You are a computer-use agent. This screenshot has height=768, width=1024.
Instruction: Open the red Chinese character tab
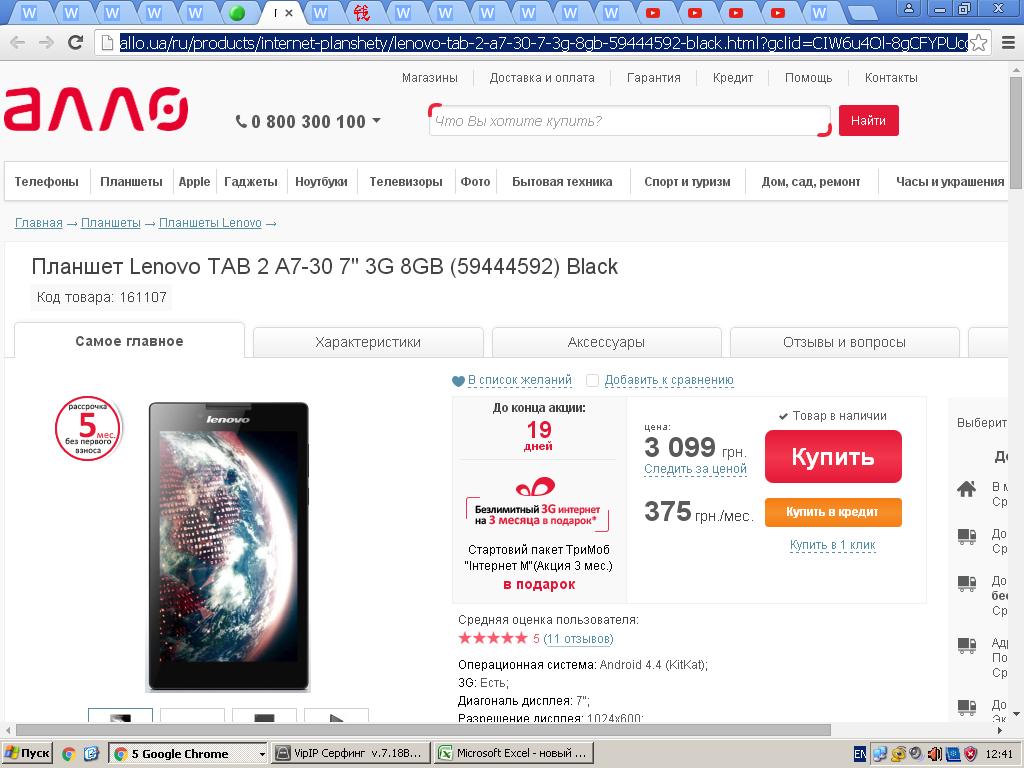click(361, 12)
